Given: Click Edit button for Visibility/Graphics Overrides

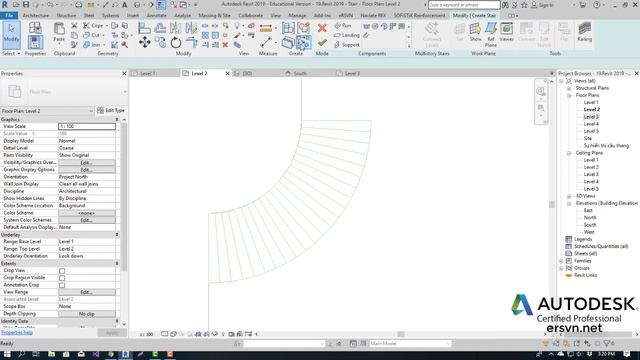Looking at the screenshot, I should 87,162.
